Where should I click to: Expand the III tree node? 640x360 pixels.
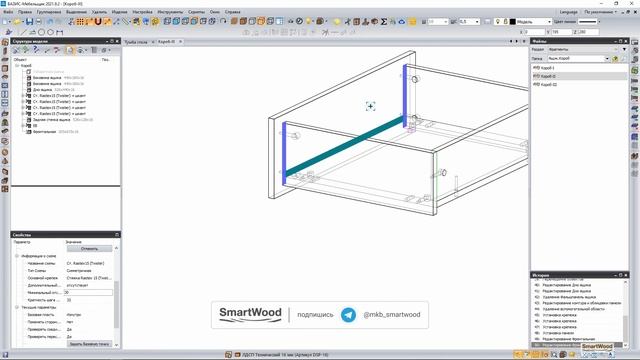click(23, 126)
